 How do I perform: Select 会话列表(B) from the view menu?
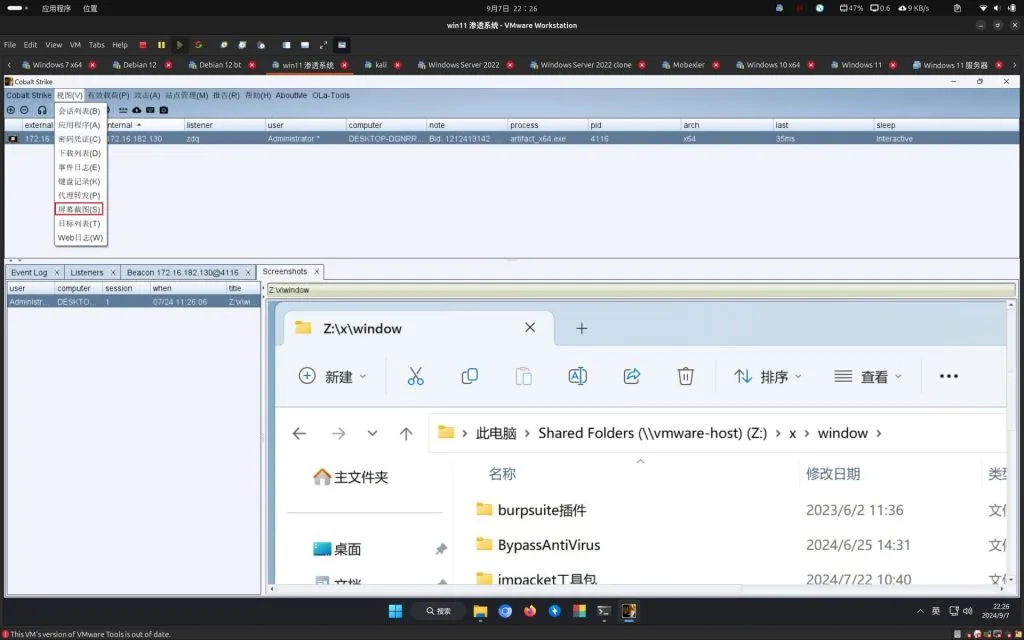tap(79, 111)
